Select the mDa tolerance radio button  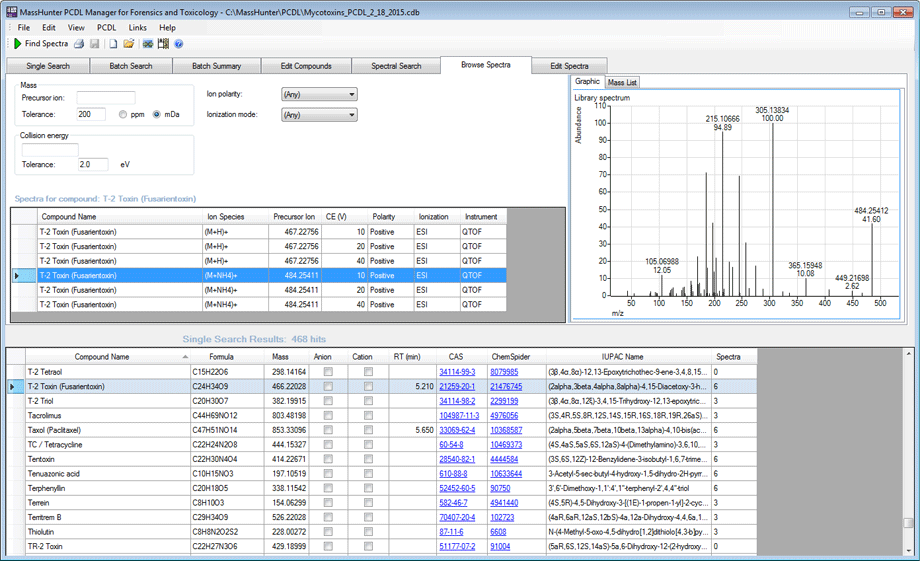(157, 115)
